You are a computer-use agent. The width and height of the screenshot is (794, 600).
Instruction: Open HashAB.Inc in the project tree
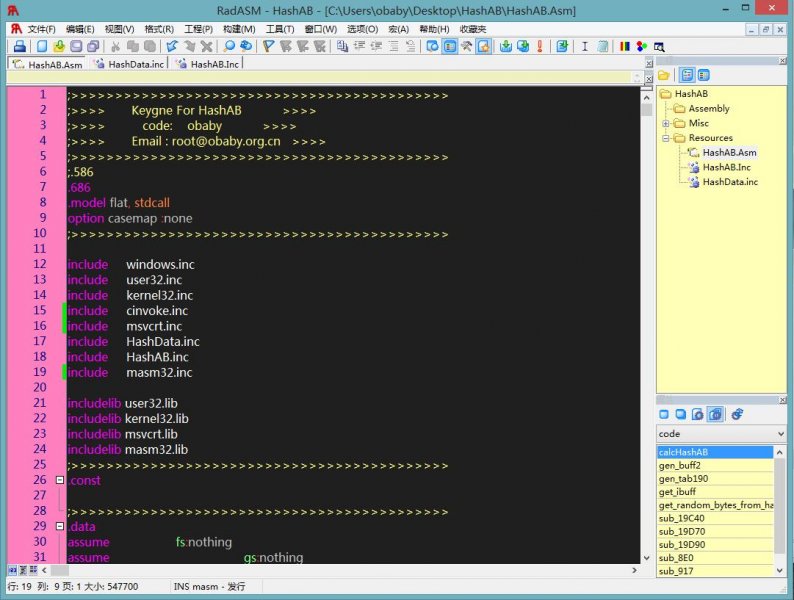[726, 167]
